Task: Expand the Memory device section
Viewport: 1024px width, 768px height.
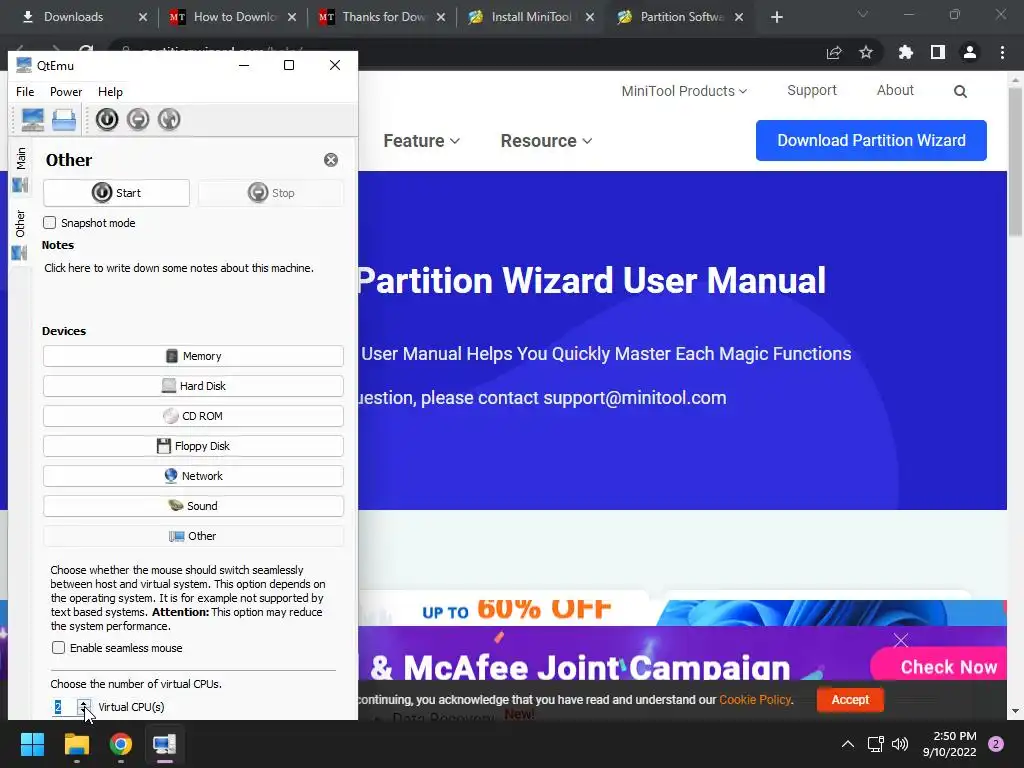Action: coord(193,357)
